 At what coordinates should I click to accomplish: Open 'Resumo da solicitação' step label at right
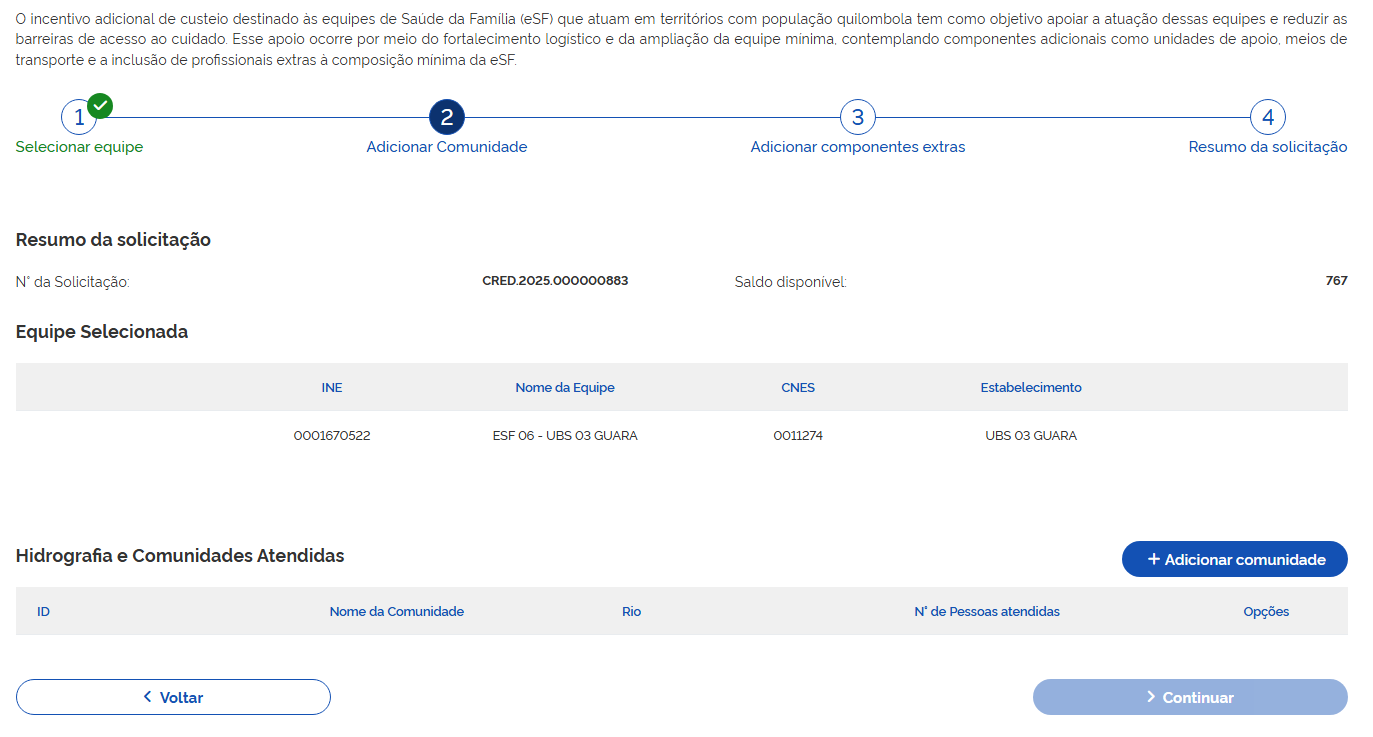[x=1267, y=147]
